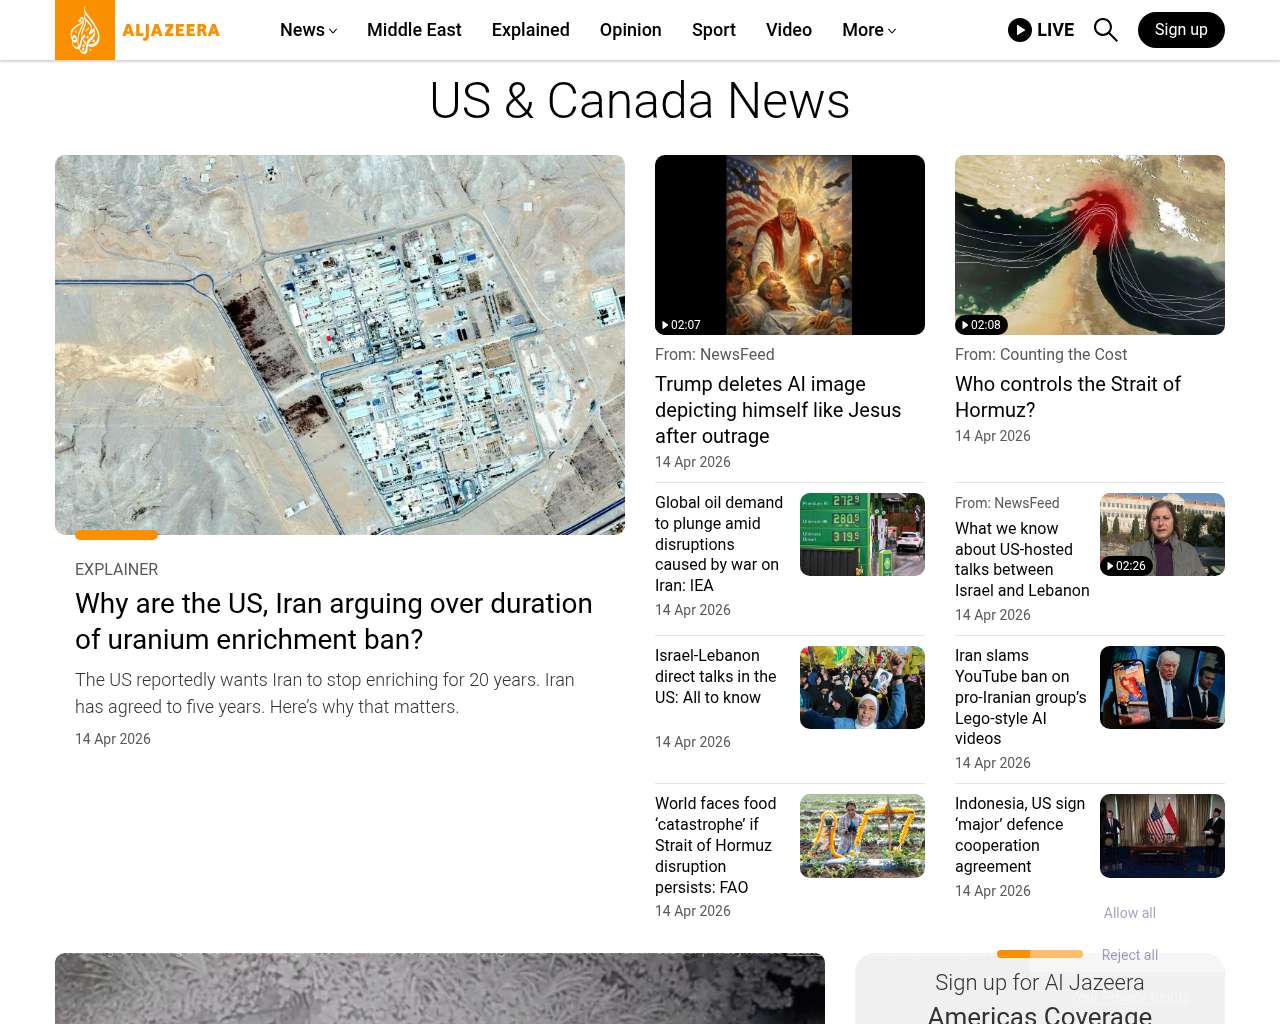Play the 02:08 Strait of Hormuz video

(x=1090, y=245)
